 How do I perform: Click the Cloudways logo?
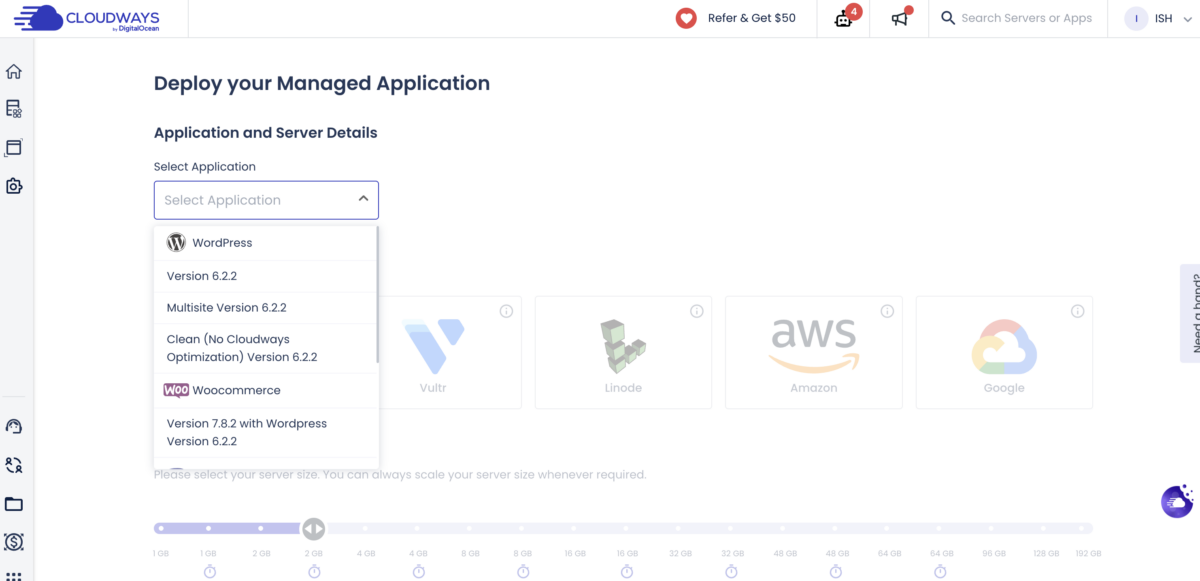point(87,18)
